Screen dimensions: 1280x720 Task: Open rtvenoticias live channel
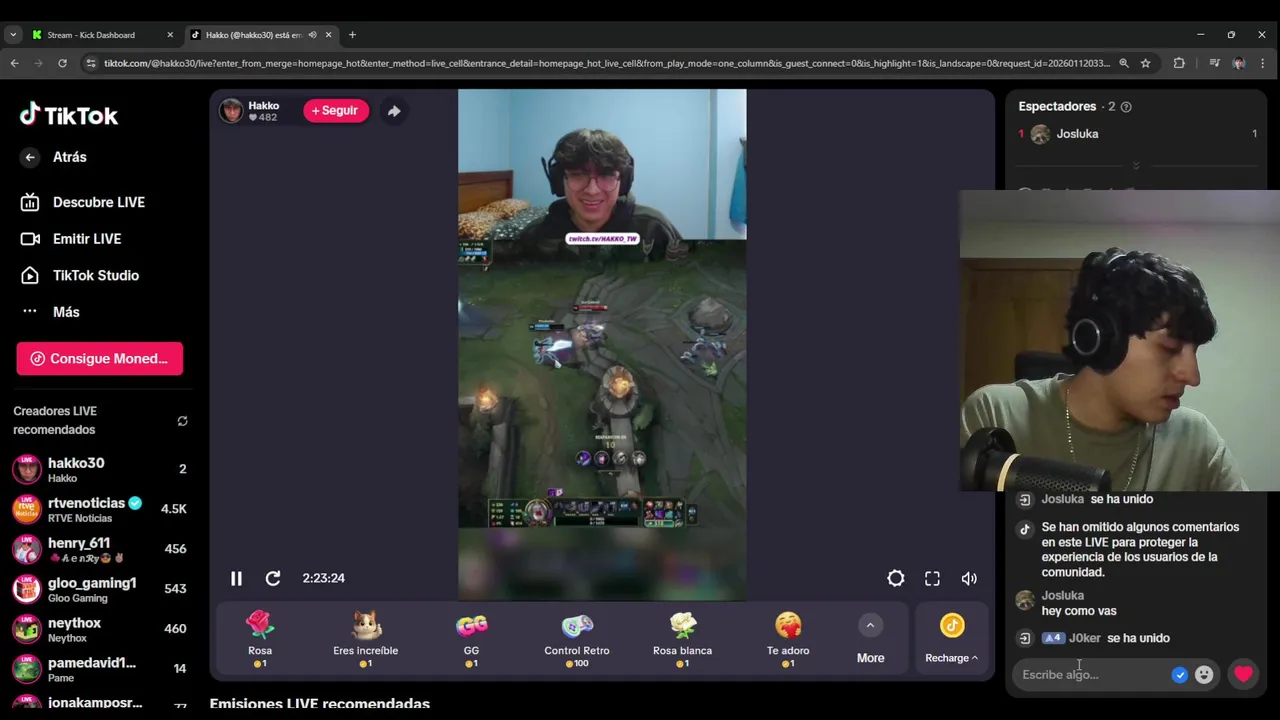tap(99, 509)
